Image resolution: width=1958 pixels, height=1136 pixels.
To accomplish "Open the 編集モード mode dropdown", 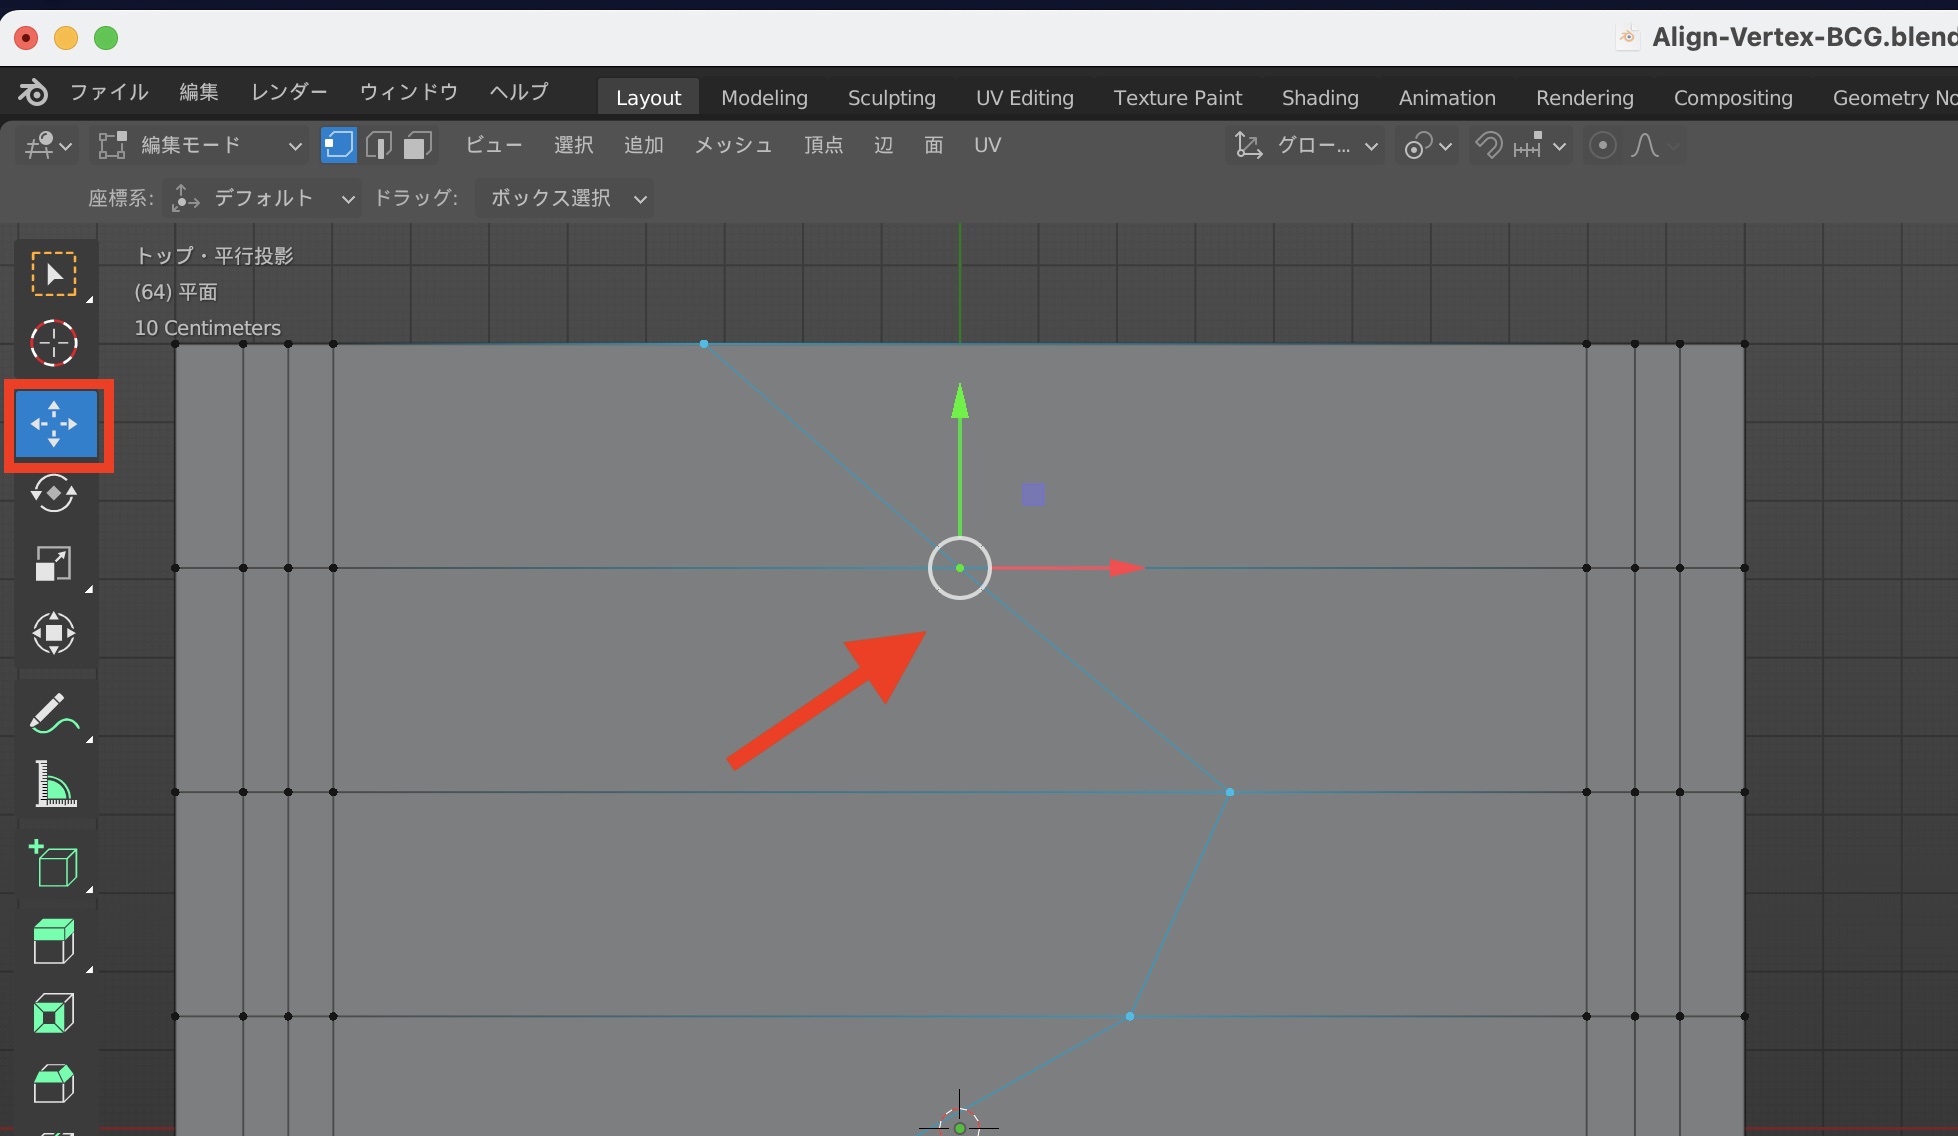I will 200,146.
